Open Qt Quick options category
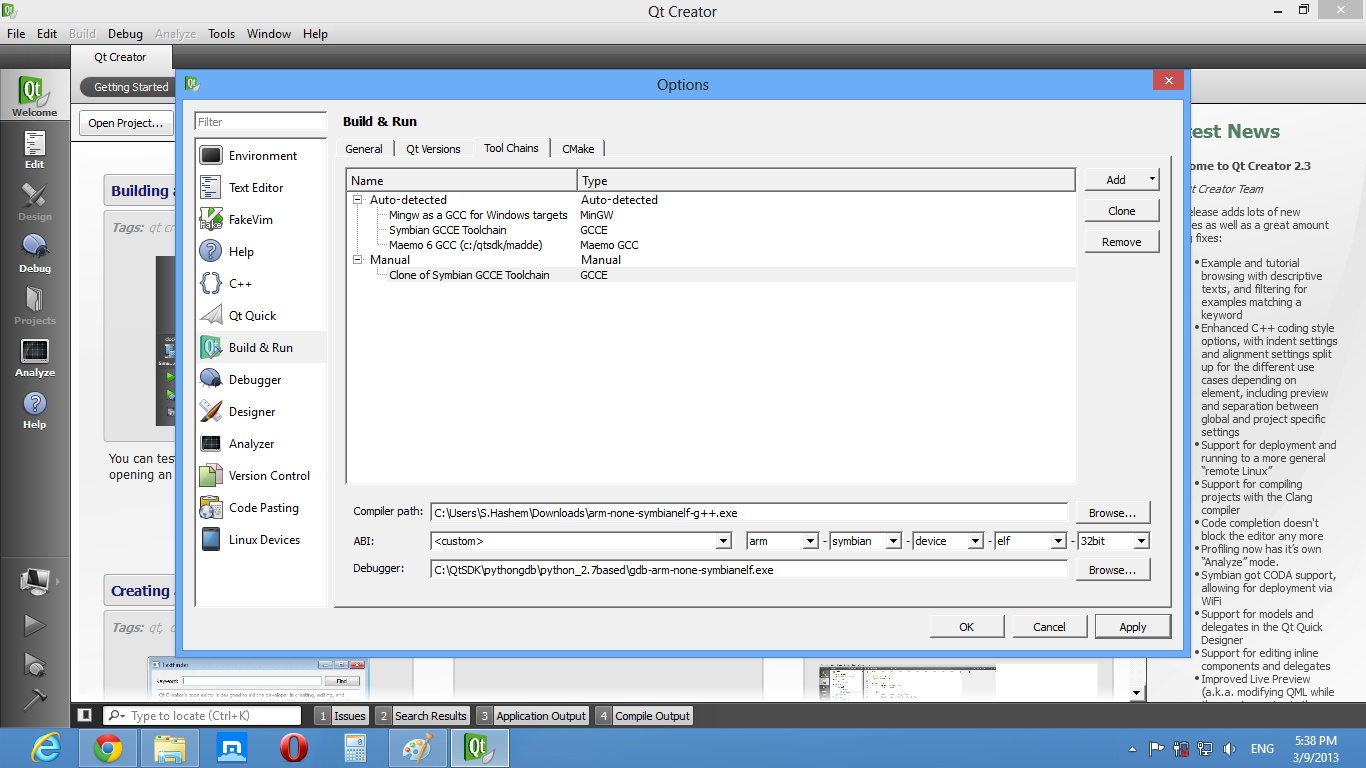This screenshot has height=768, width=1366. (x=252, y=316)
